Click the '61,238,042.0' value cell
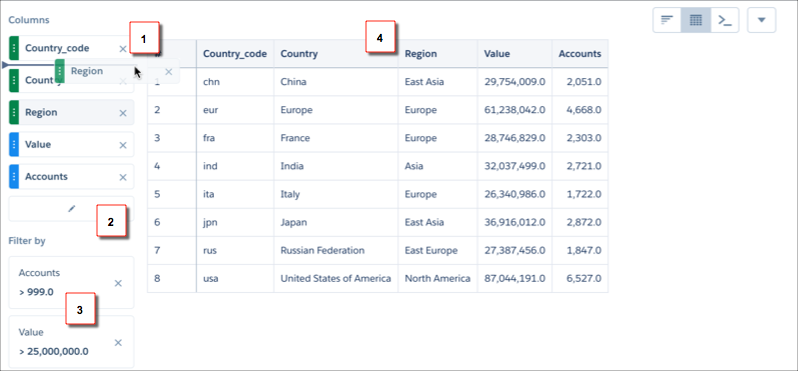This screenshot has width=798, height=371. (x=515, y=110)
